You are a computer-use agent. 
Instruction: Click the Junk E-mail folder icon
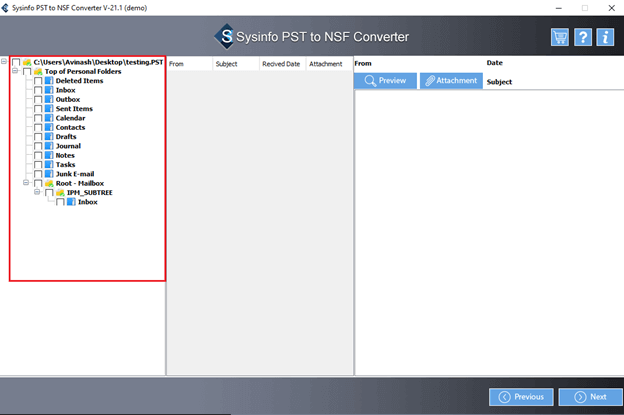coord(49,174)
